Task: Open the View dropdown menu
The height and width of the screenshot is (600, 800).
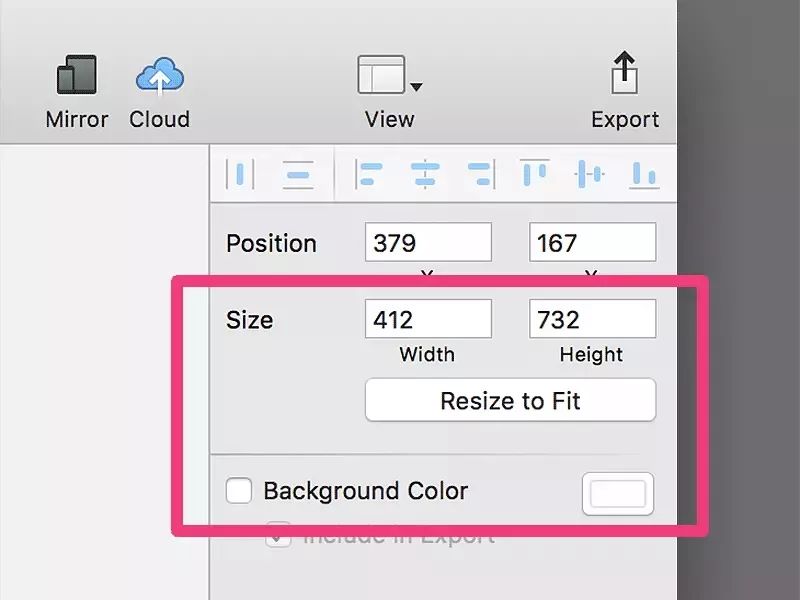Action: tap(389, 77)
